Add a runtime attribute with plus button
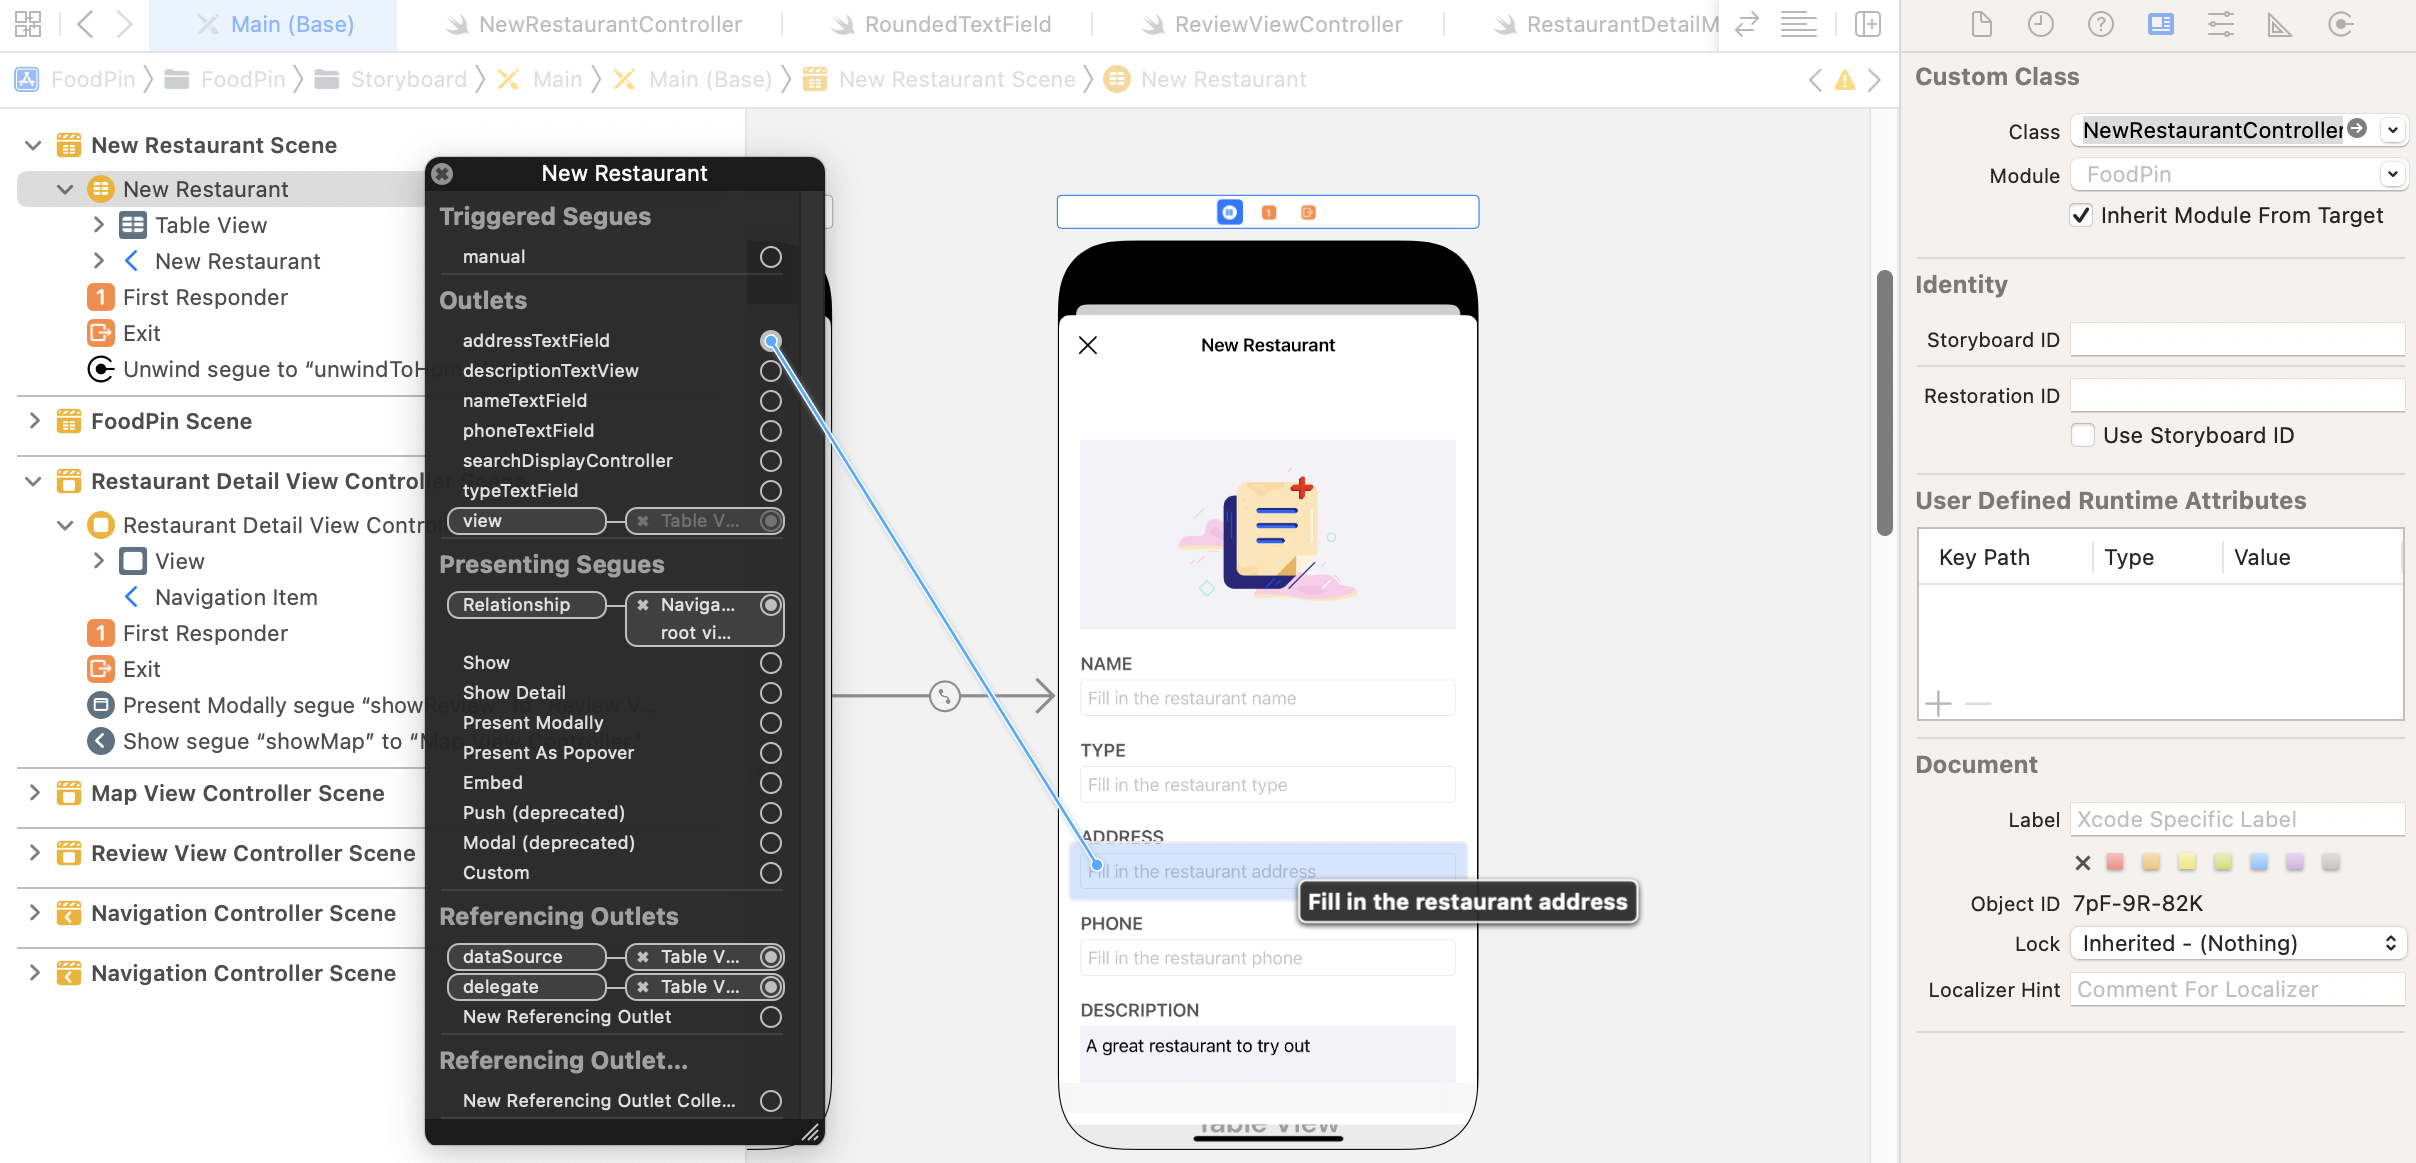 point(1938,704)
